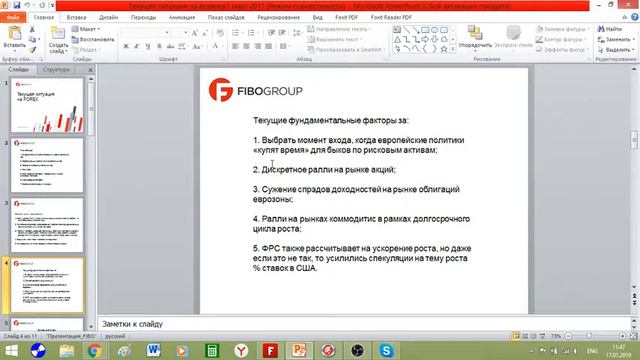The image size is (640, 360).
Task: Open the PowerPoint Help question mark
Action: 634,17
